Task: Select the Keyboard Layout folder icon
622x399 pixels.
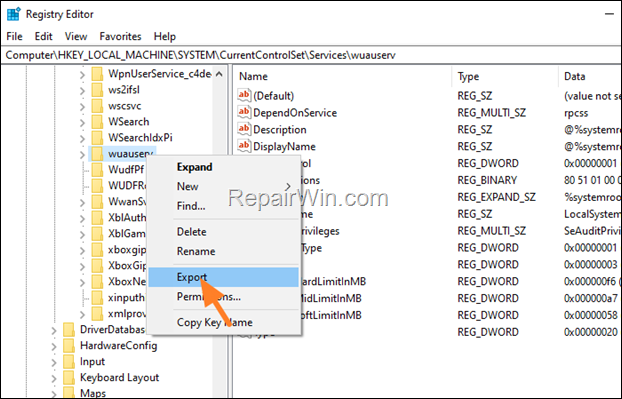Action: click(x=69, y=377)
